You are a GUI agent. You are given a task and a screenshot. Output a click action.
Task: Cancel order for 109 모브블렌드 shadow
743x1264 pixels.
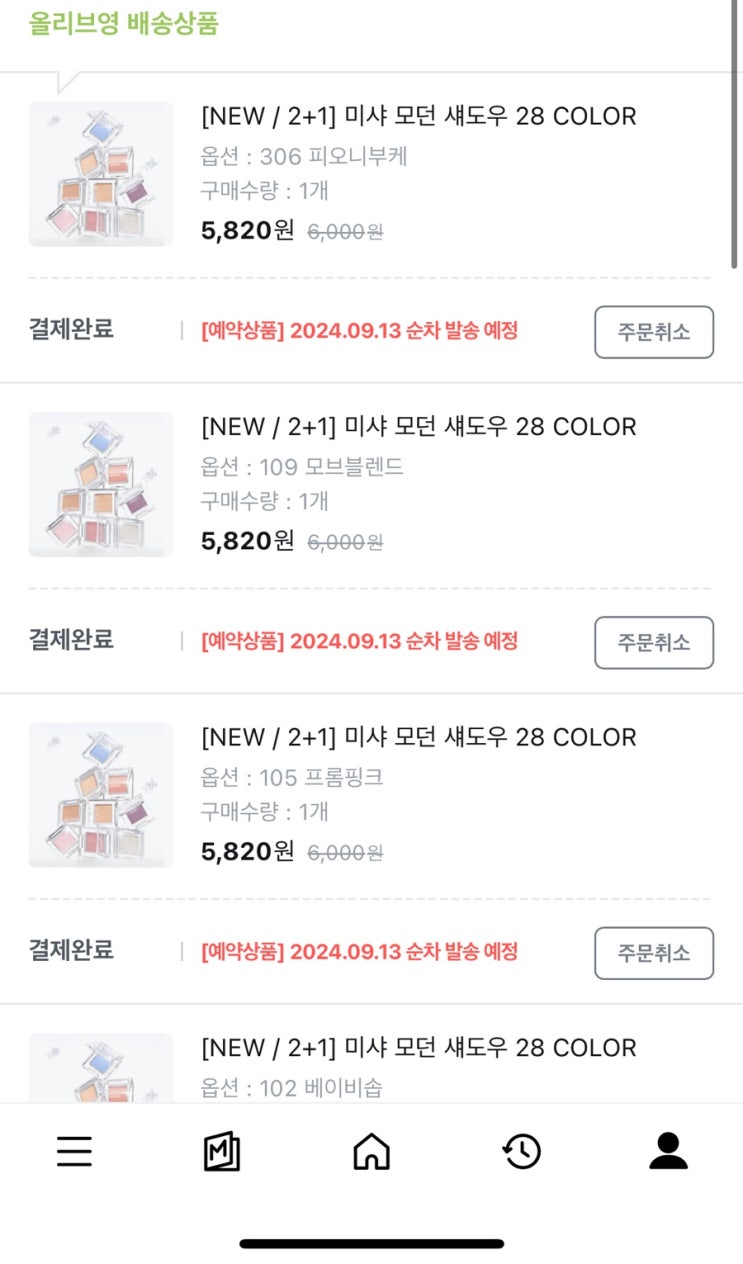654,642
